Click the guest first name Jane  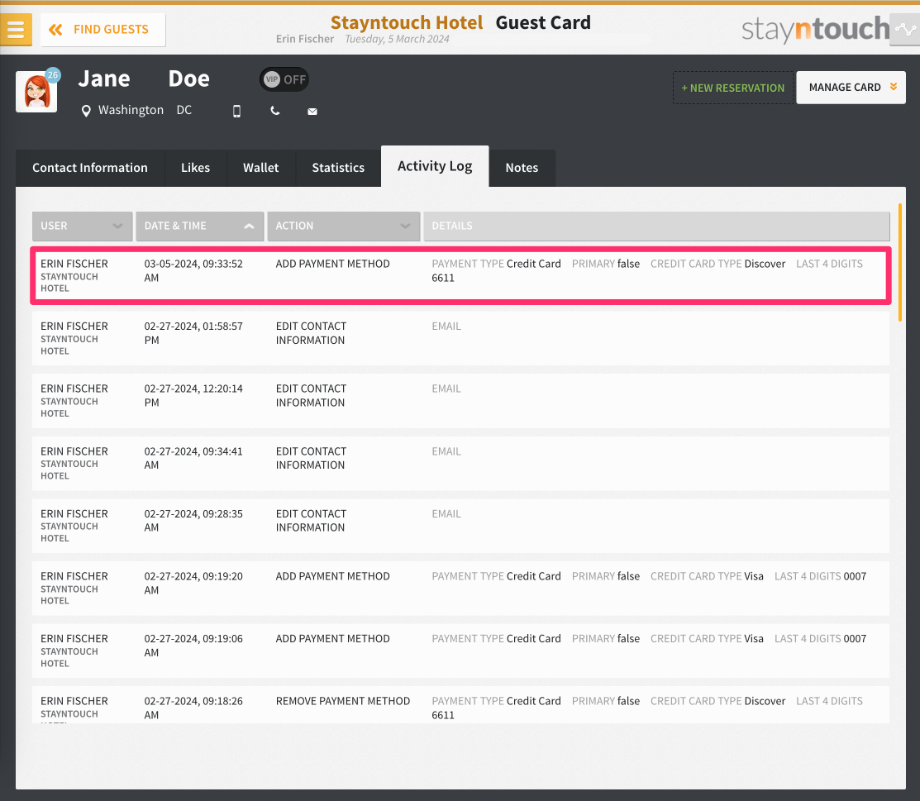tap(104, 79)
